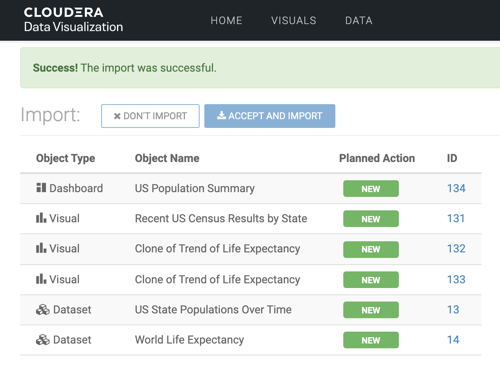This screenshot has width=500, height=370.
Task: Open dataset ID link 13
Action: point(453,310)
